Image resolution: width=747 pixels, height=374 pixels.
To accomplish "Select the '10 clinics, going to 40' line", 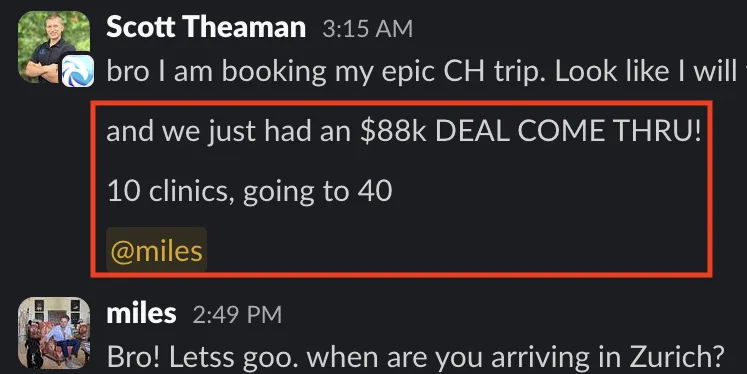I will tap(250, 191).
